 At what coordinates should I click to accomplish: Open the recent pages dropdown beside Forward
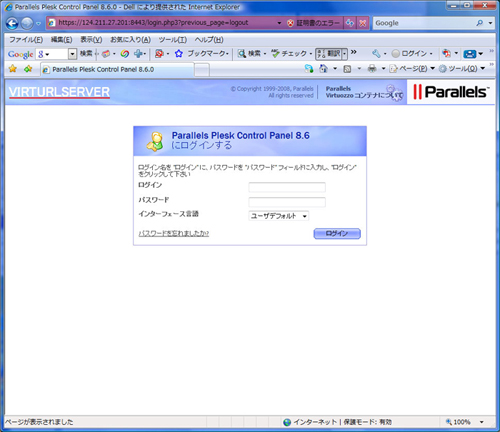(38, 24)
